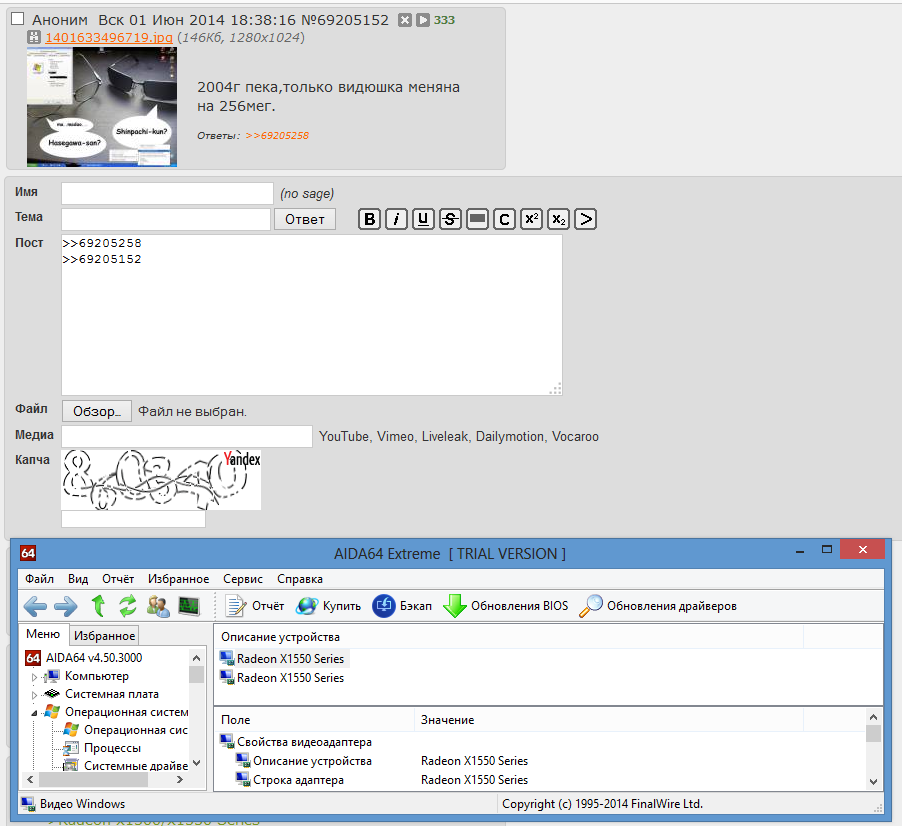Image resolution: width=902 pixels, height=826 pixels.
Task: Click the Back arrow in AIDA64 toolbar
Action: pyautogui.click(x=35, y=606)
